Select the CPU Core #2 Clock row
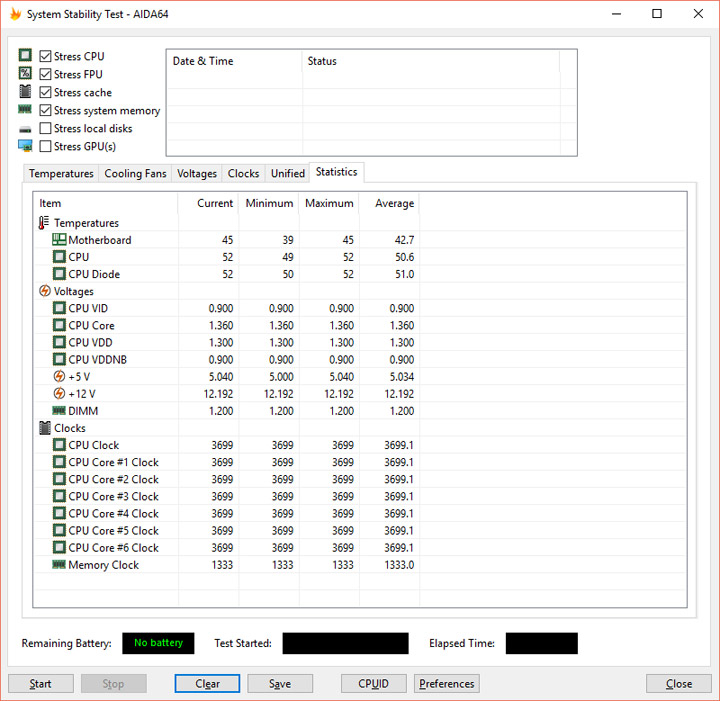720x701 pixels. (x=113, y=479)
